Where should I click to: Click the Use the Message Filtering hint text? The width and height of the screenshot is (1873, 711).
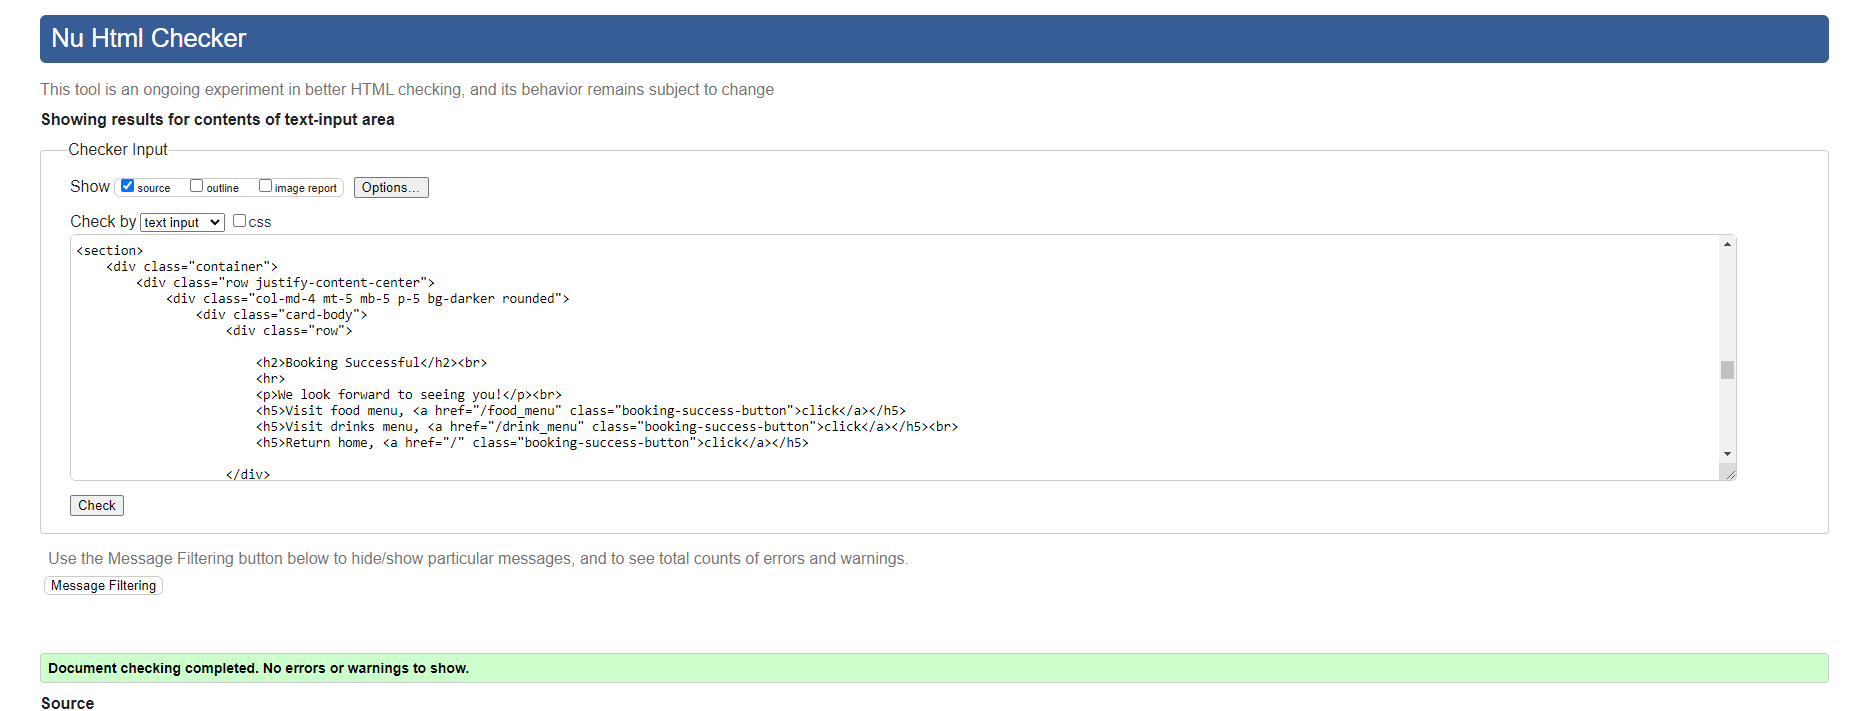tap(478, 558)
